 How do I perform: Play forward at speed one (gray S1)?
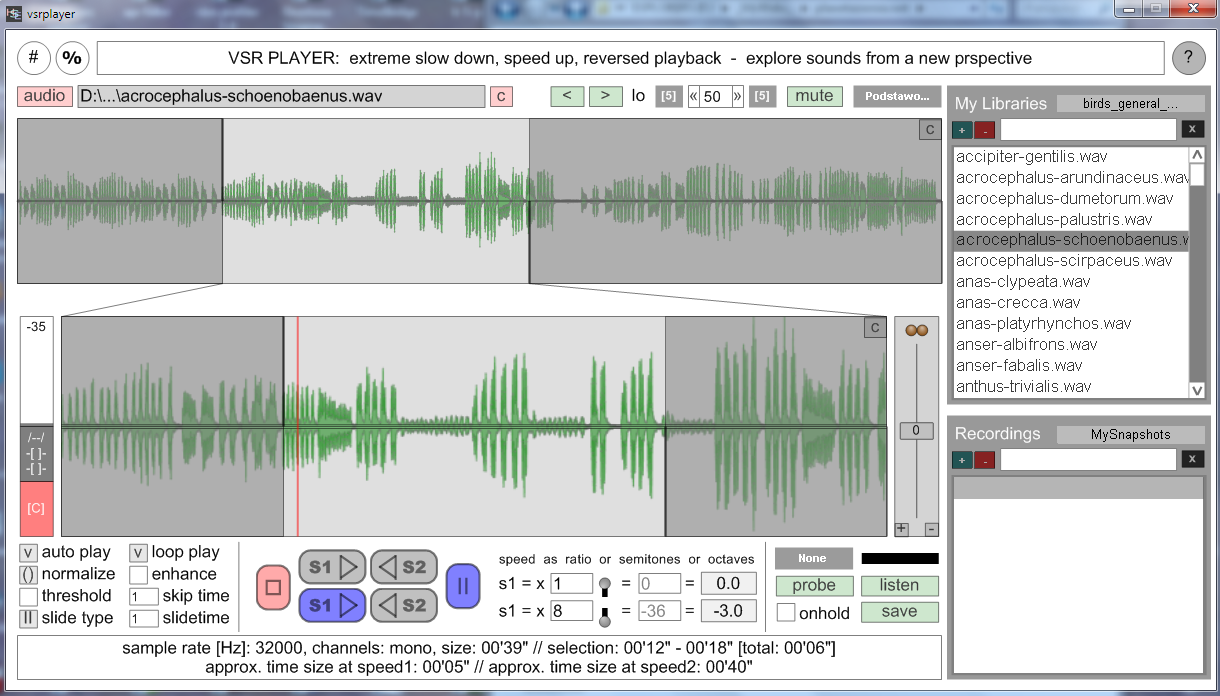pyautogui.click(x=332, y=567)
